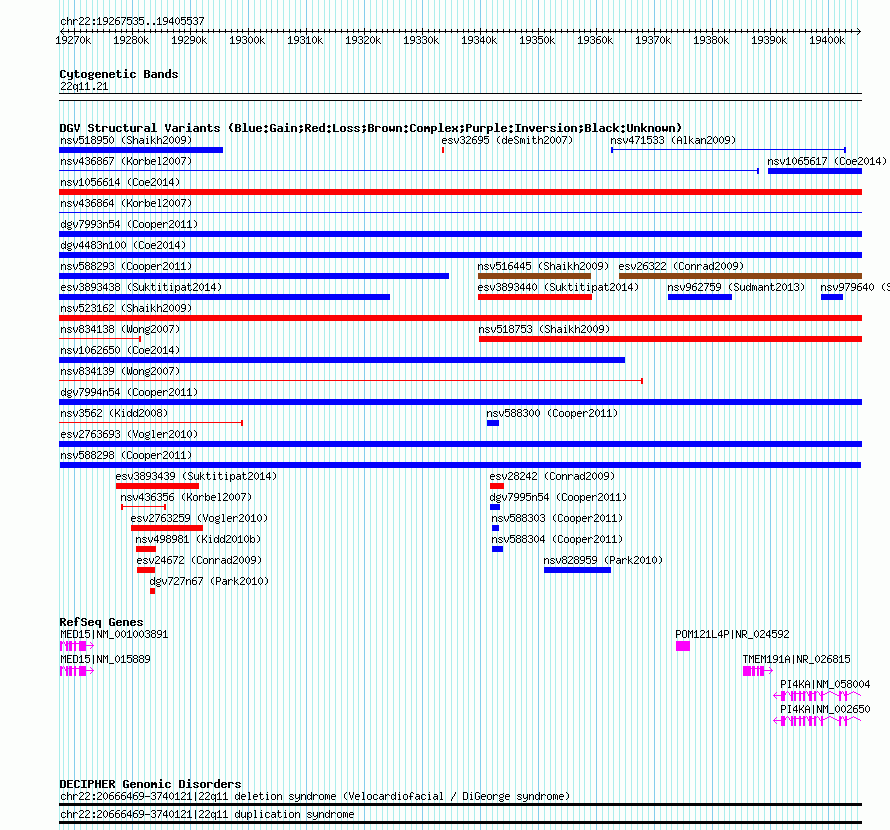Click the 22q11 deletion syndrome entry
Screen dimensions: 890x830
point(314,797)
